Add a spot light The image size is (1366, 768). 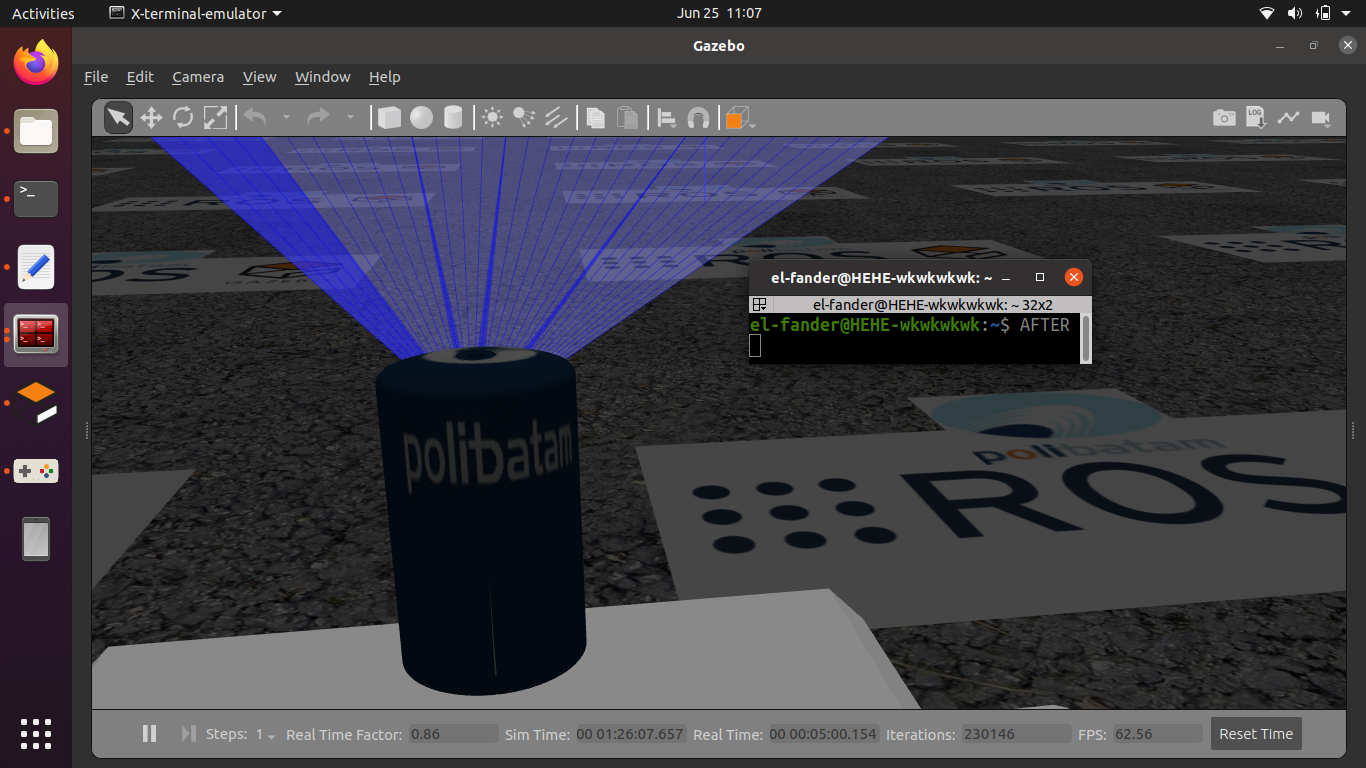click(x=524, y=118)
